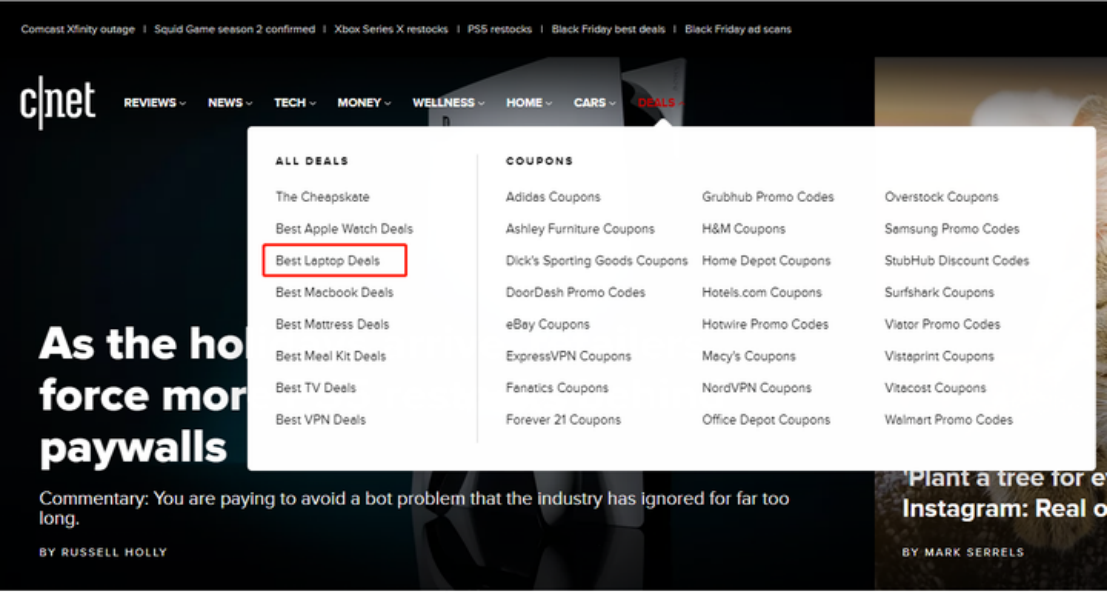Select Best VPN Deals

click(321, 420)
